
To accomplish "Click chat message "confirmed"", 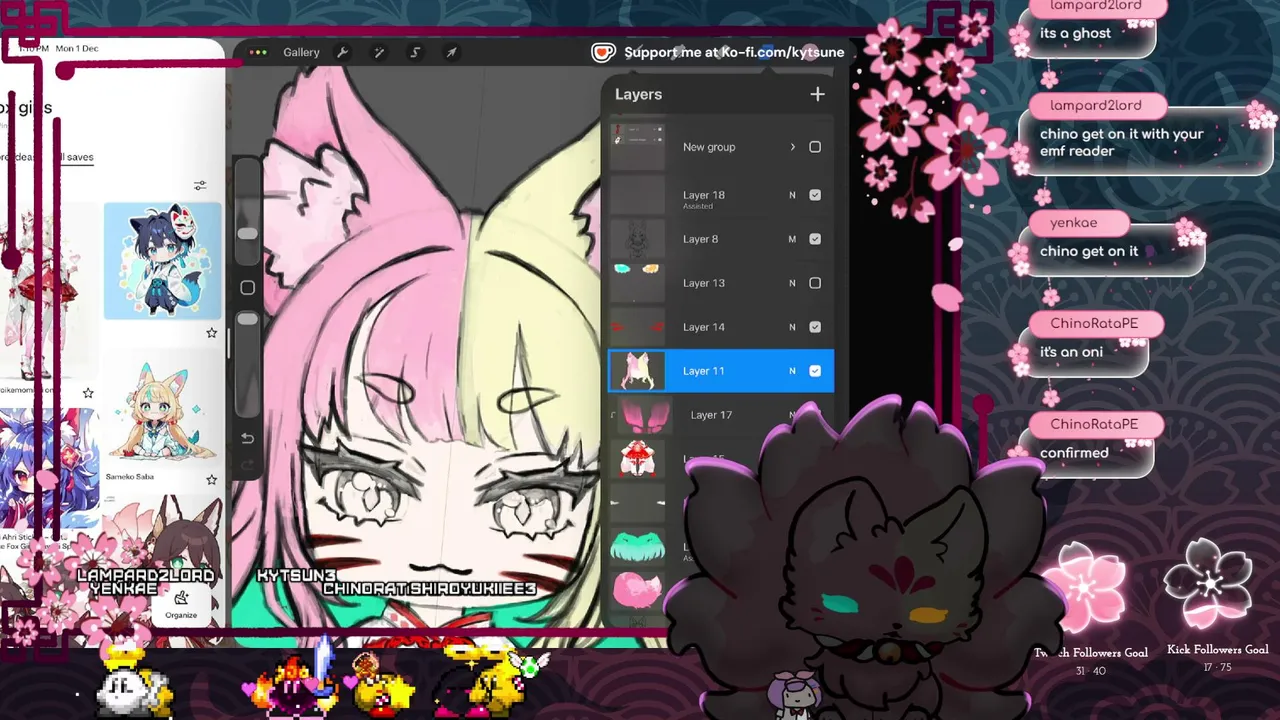I will pyautogui.click(x=1074, y=453).
